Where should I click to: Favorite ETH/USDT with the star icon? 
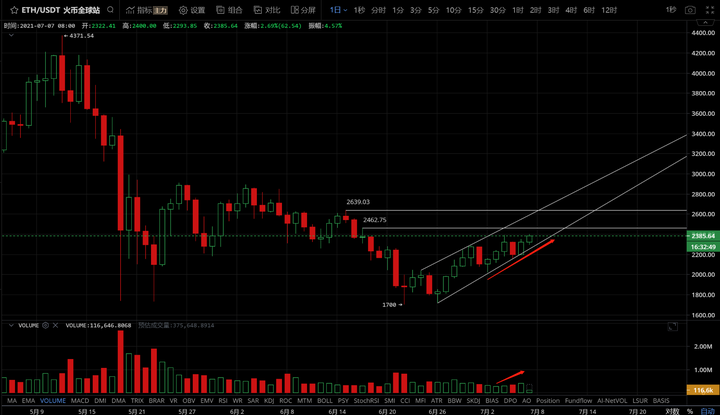pos(14,10)
